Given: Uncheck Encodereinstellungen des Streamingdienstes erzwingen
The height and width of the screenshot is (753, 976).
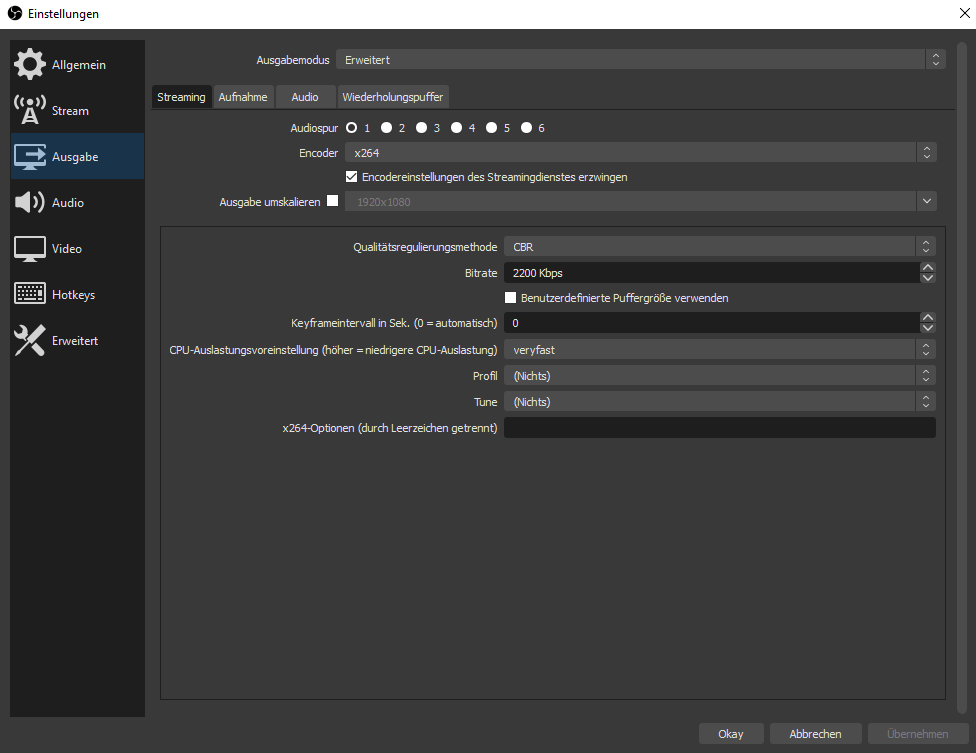Looking at the screenshot, I should click(x=352, y=177).
